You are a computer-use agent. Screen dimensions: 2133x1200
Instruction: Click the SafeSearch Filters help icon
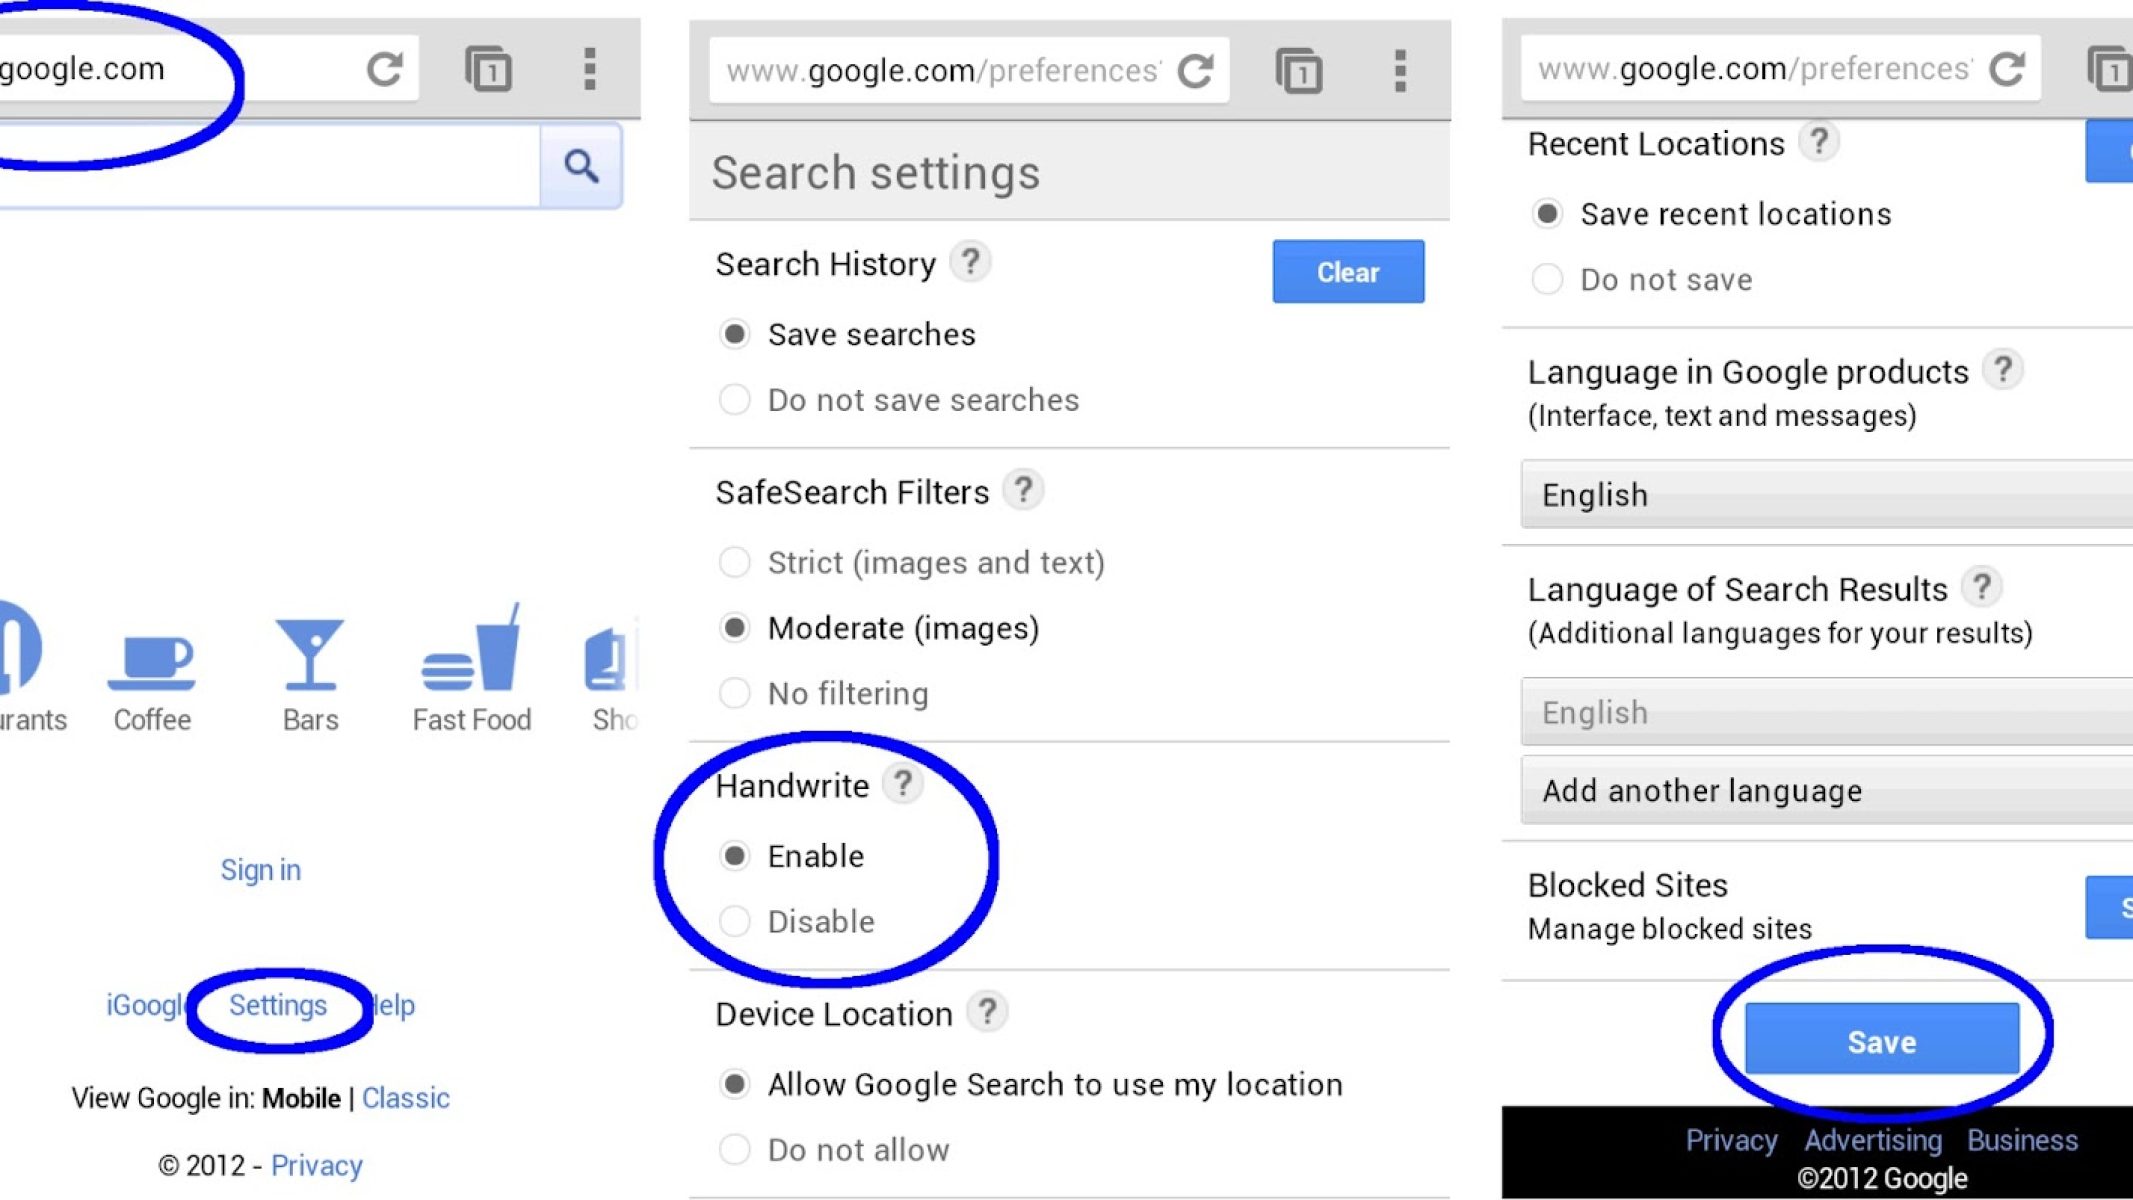pyautogui.click(x=1023, y=490)
